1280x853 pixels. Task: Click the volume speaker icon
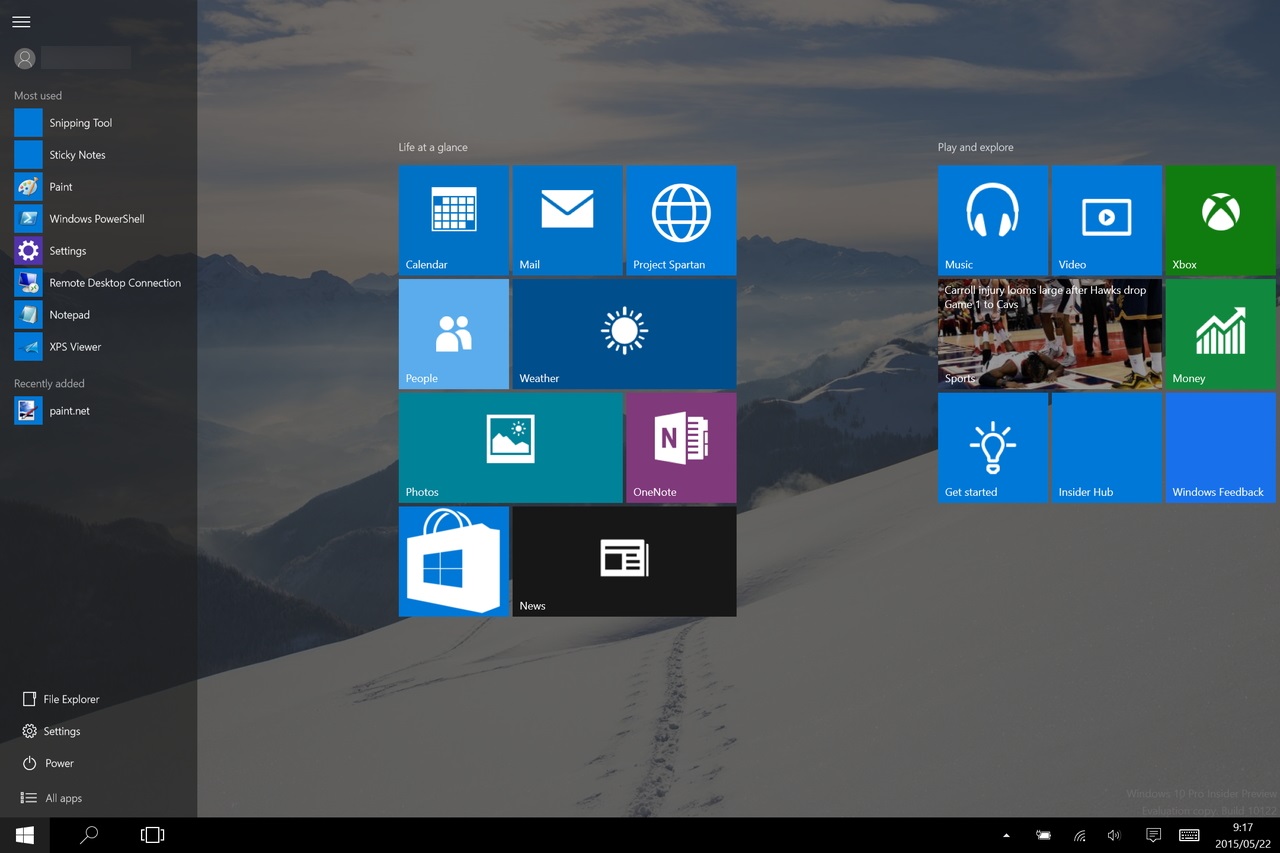point(1114,835)
